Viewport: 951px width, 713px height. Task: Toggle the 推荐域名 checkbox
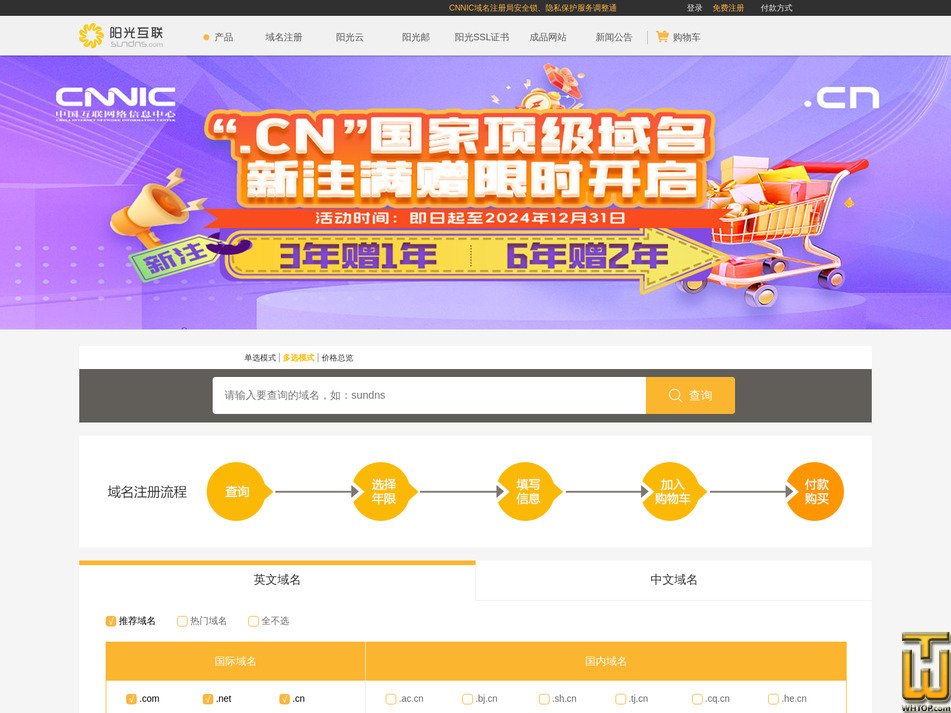[111, 621]
